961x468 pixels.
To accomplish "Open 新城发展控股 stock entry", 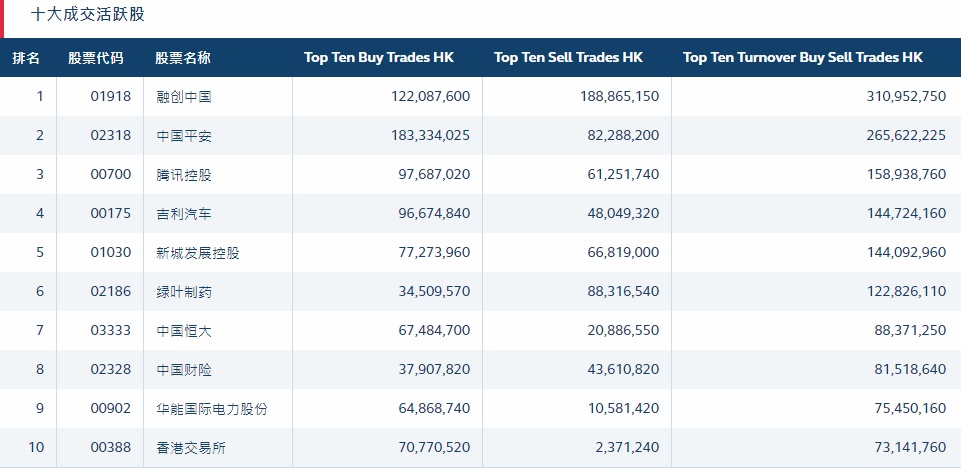I will click(198, 253).
